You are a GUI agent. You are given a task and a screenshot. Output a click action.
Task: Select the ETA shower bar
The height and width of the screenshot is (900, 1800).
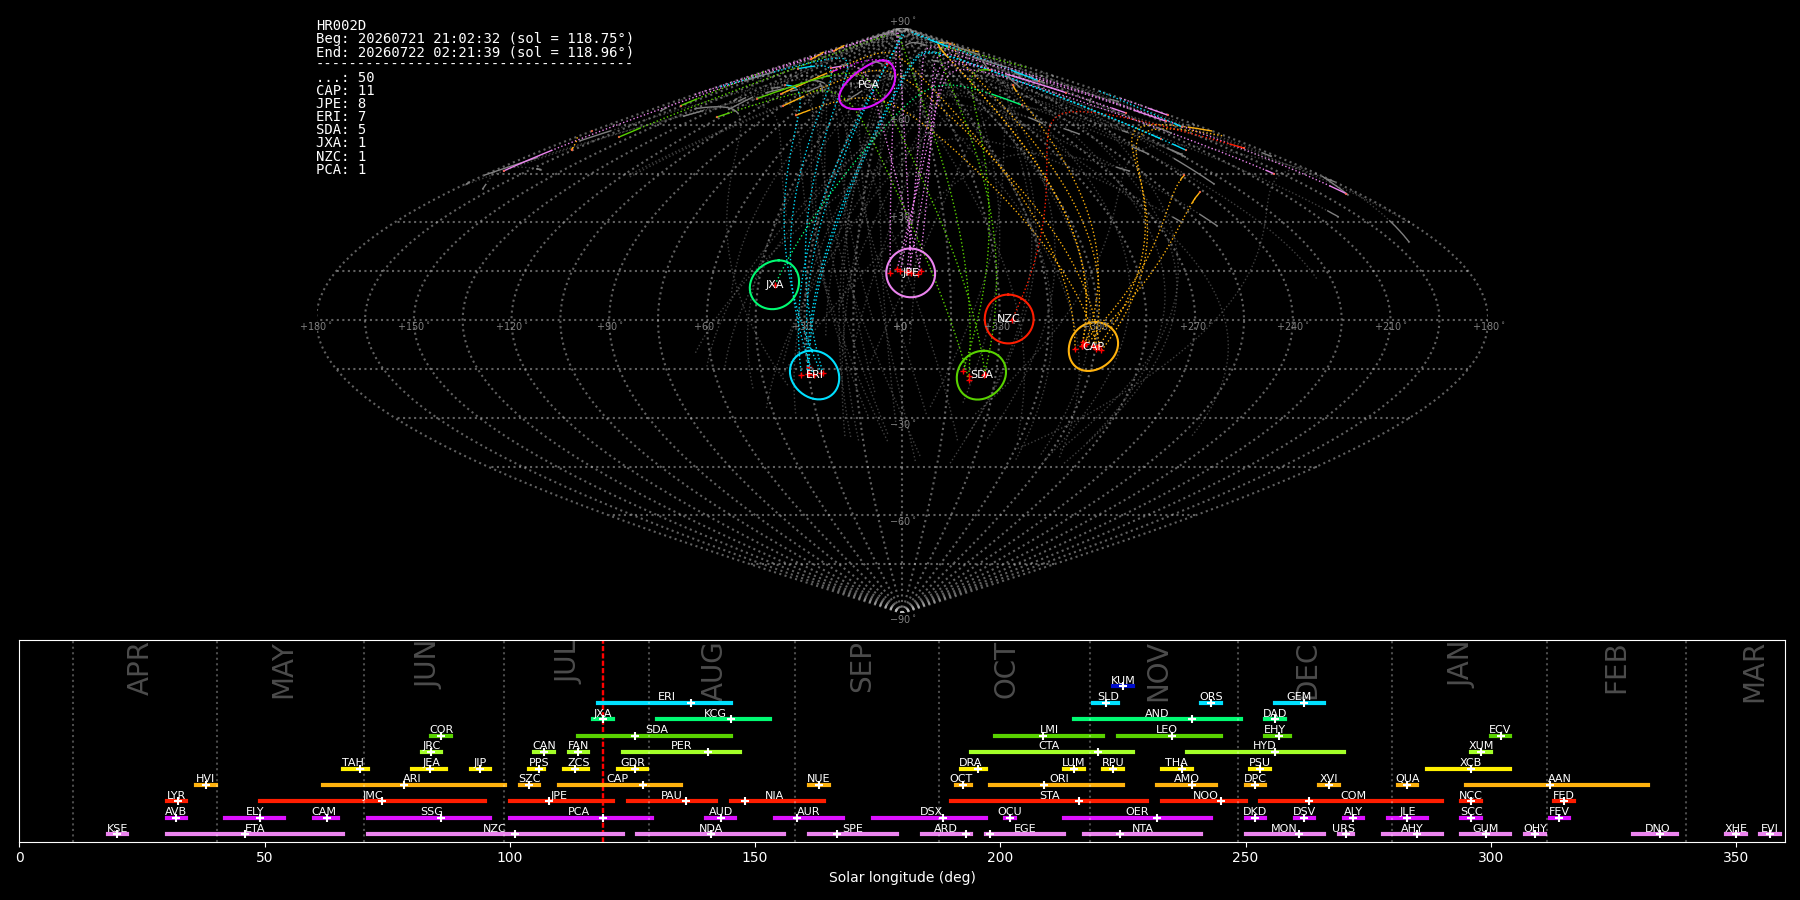tap(255, 834)
